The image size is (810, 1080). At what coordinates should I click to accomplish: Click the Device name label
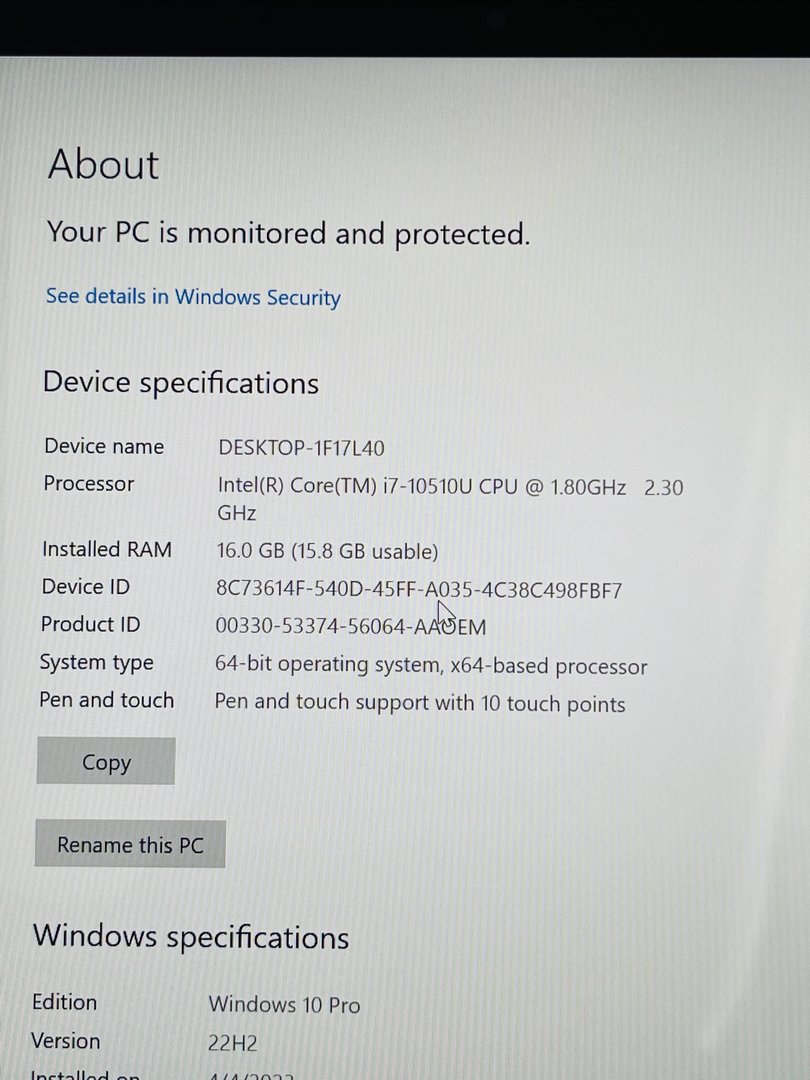(104, 446)
